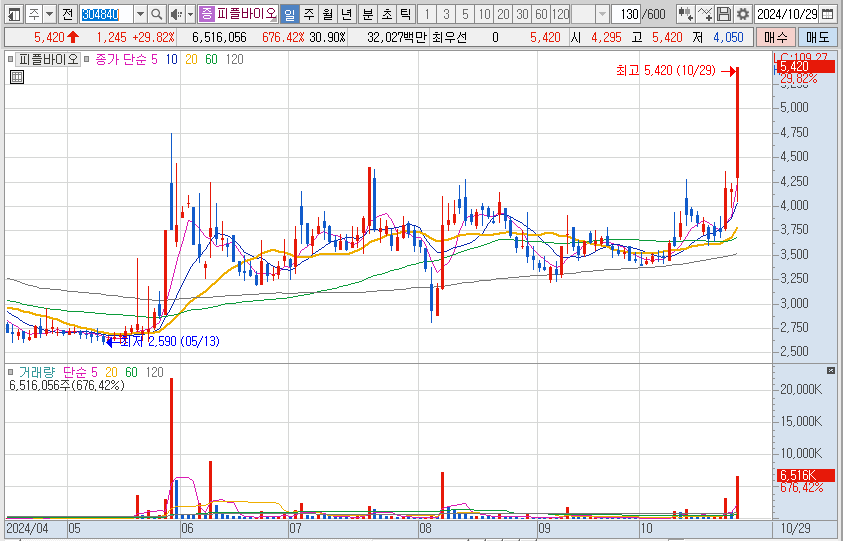
Task: Click the small square before 피플바이오 legend
Action: click(x=11, y=60)
